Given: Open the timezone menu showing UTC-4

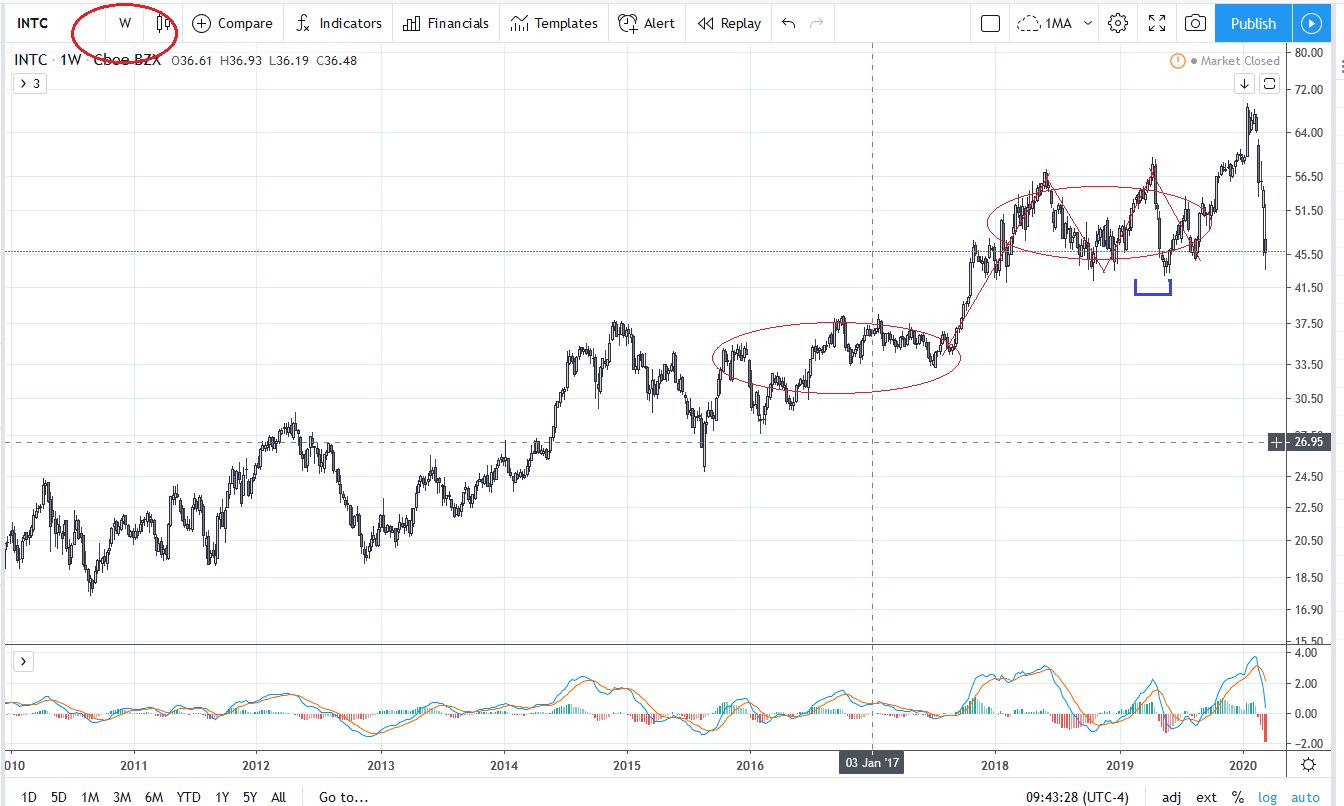Looking at the screenshot, I should (x=1078, y=797).
